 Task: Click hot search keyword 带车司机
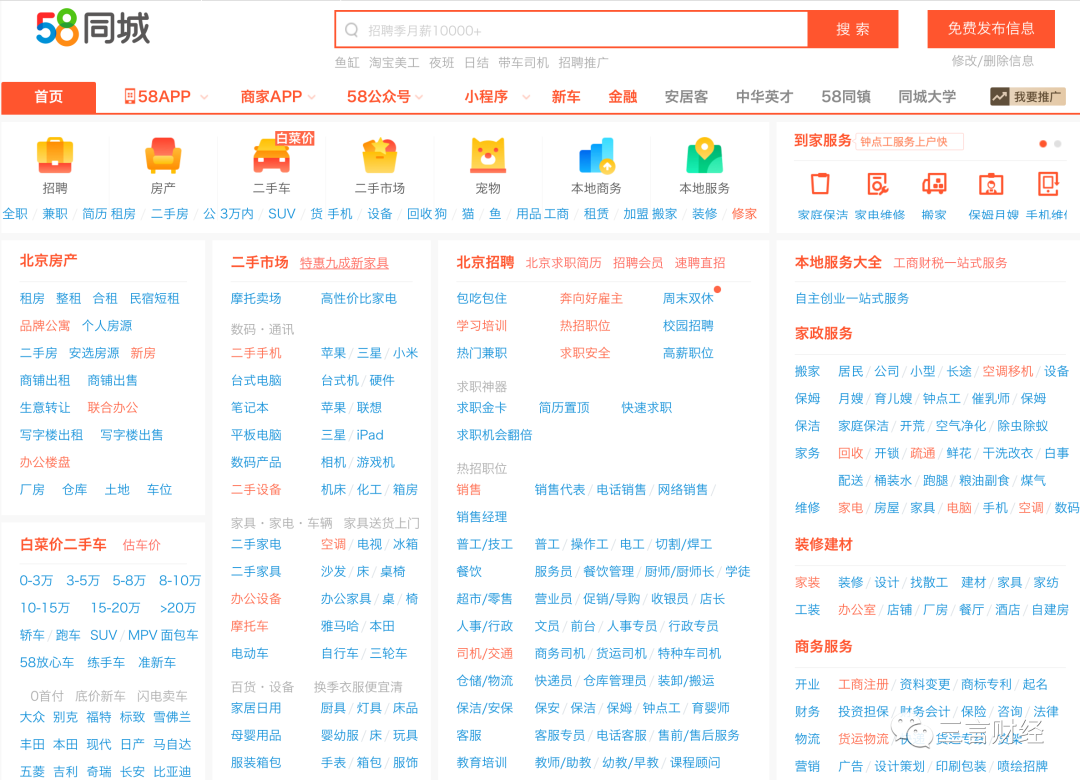(523, 63)
